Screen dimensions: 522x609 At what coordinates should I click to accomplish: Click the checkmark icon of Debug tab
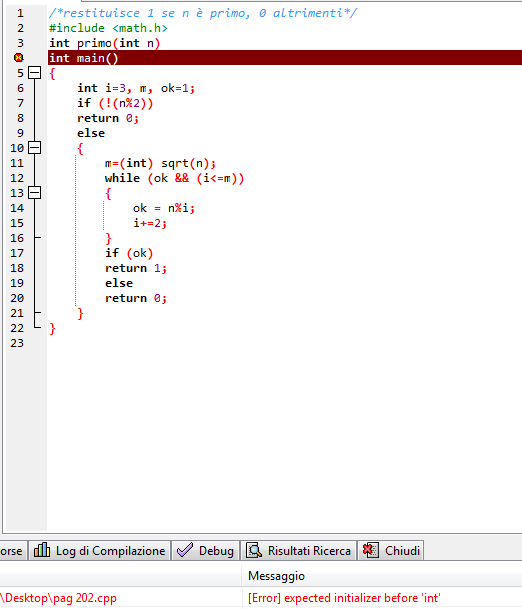(184, 550)
